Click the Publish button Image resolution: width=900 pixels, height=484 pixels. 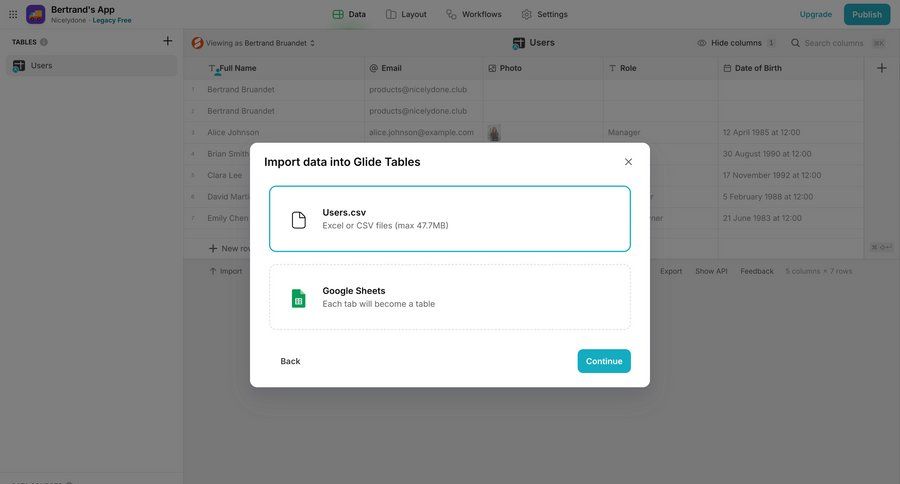866,14
